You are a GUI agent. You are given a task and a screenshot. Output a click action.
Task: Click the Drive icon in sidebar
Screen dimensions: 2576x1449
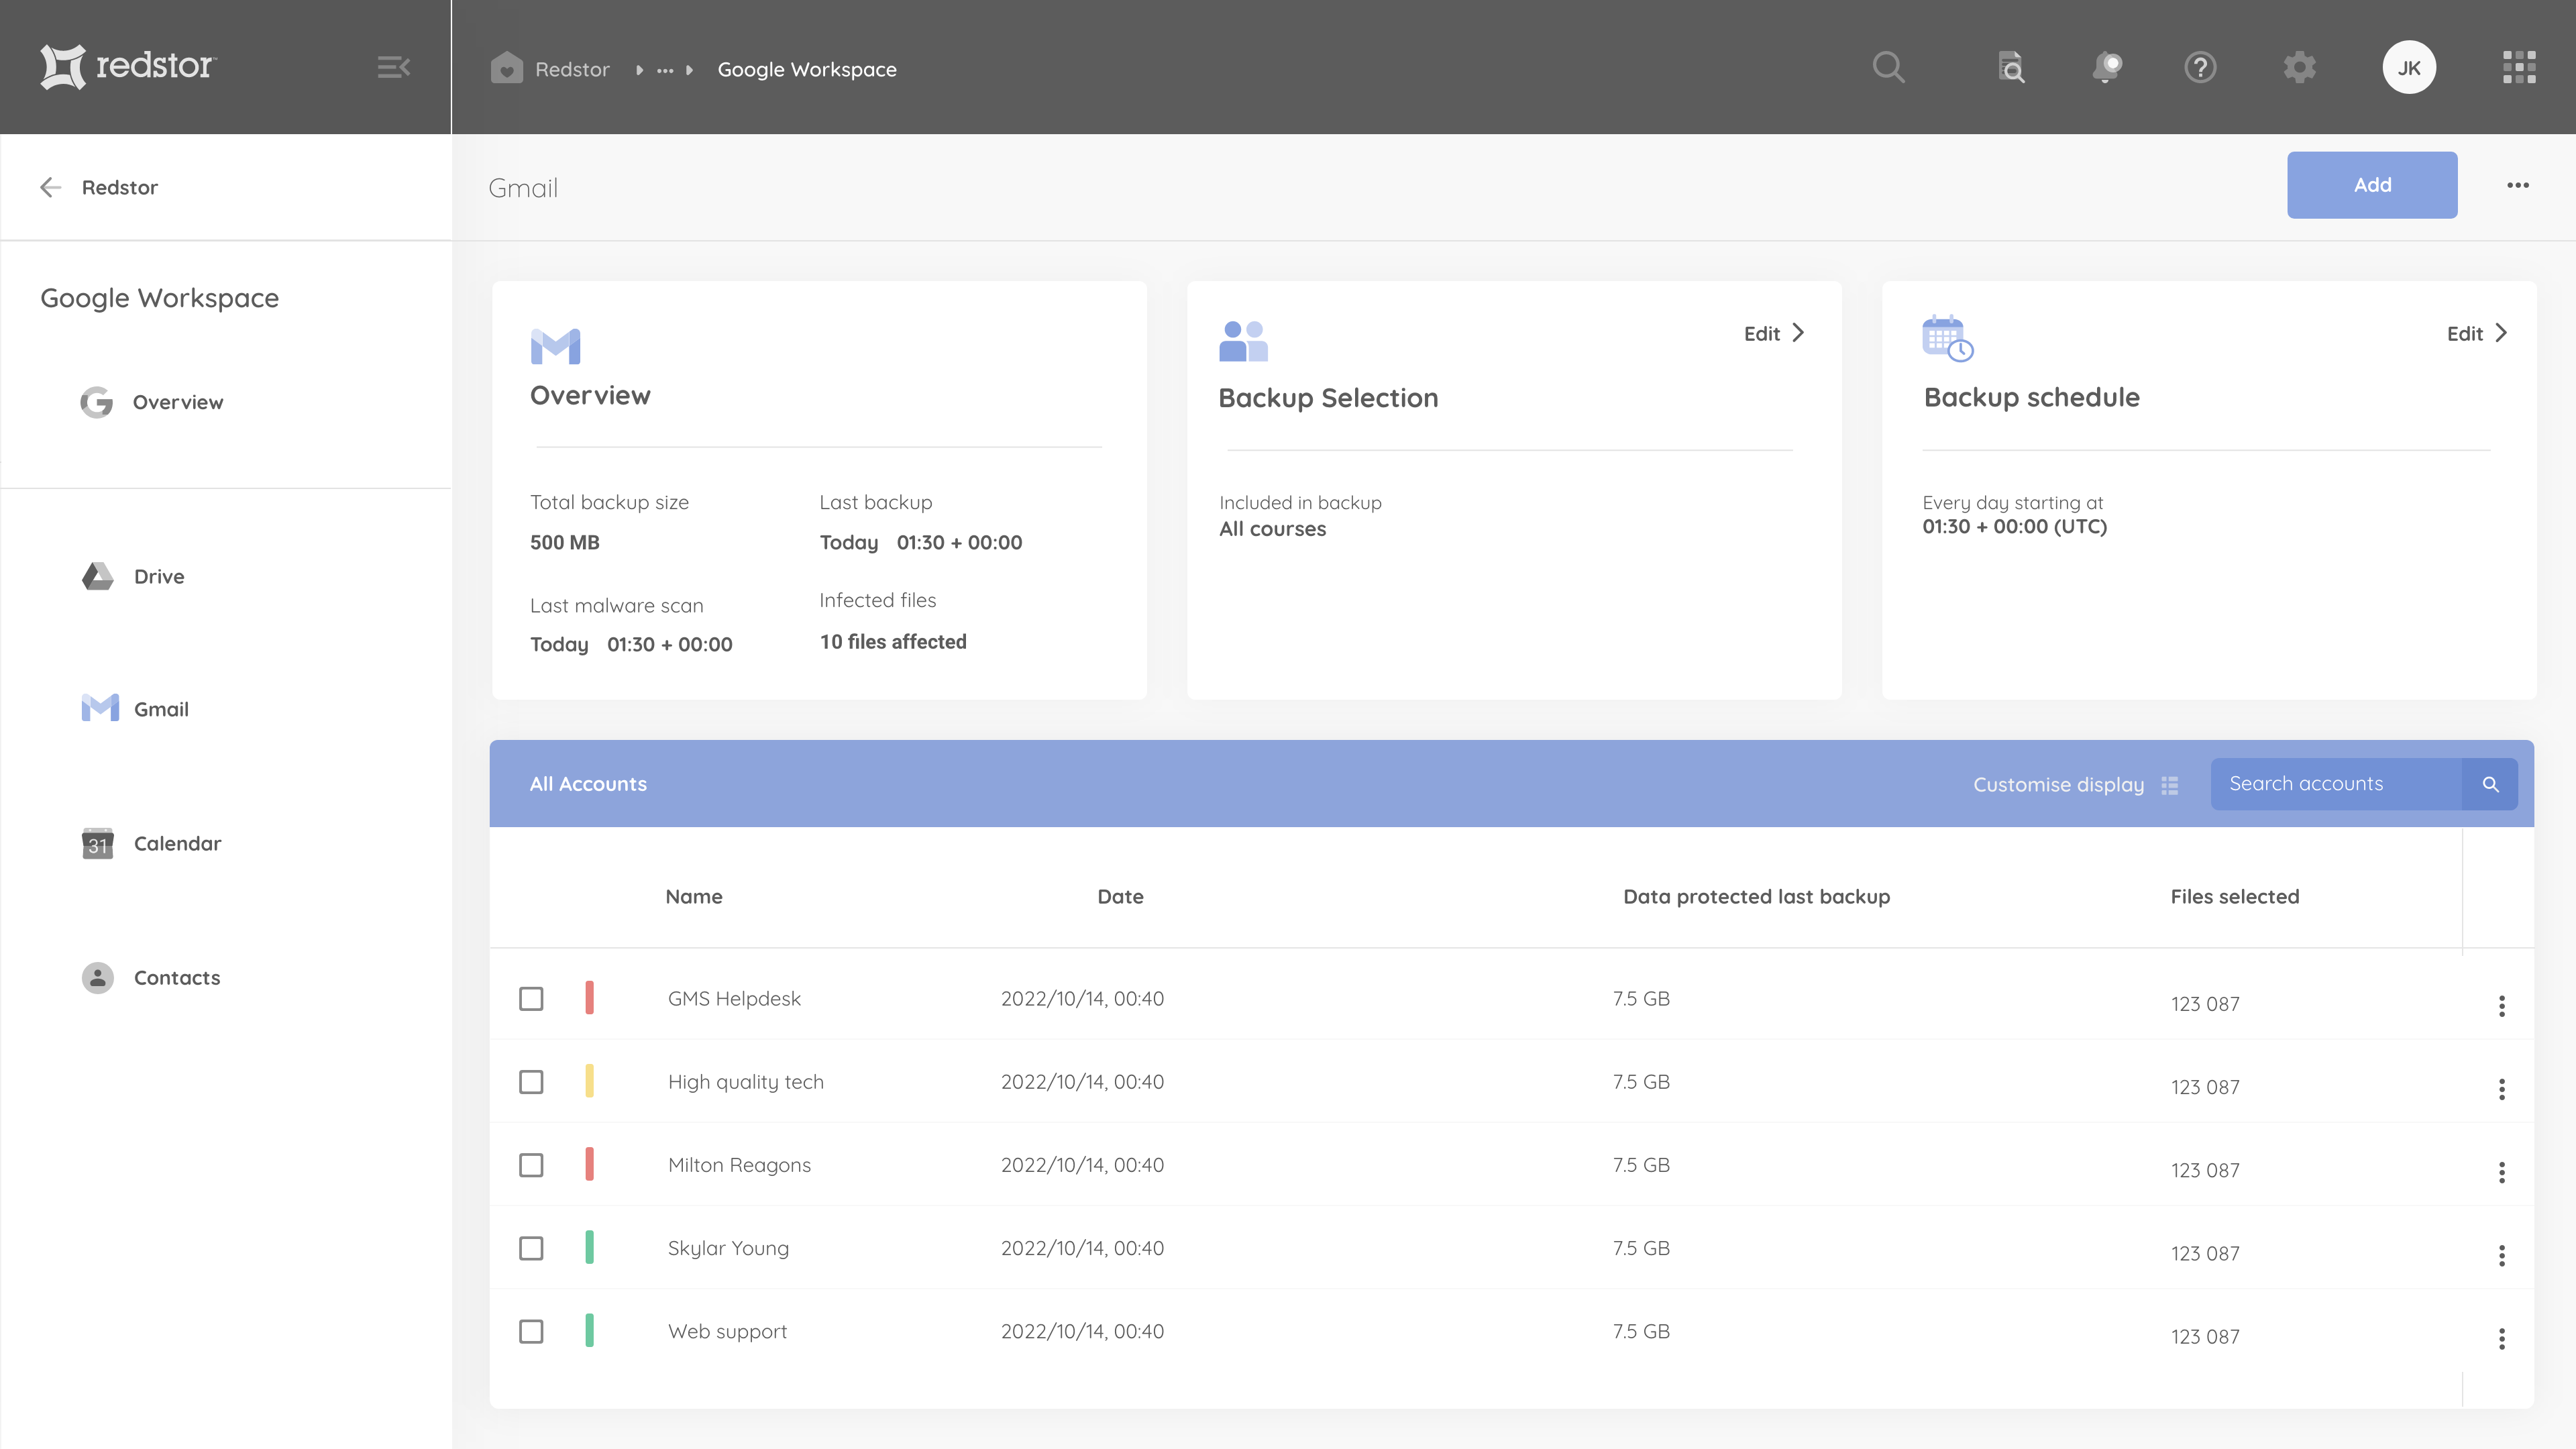pos(98,576)
